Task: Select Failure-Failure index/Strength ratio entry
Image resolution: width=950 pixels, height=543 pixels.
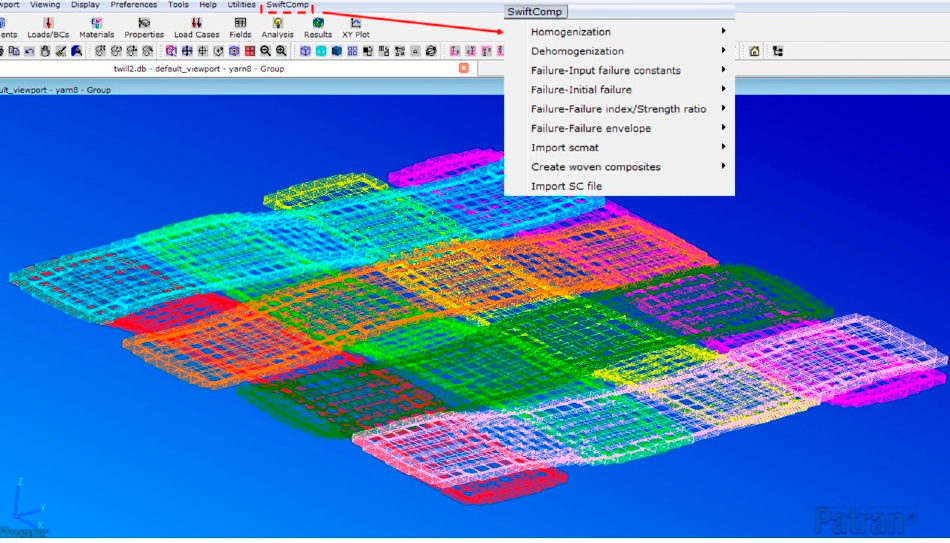Action: click(x=619, y=109)
